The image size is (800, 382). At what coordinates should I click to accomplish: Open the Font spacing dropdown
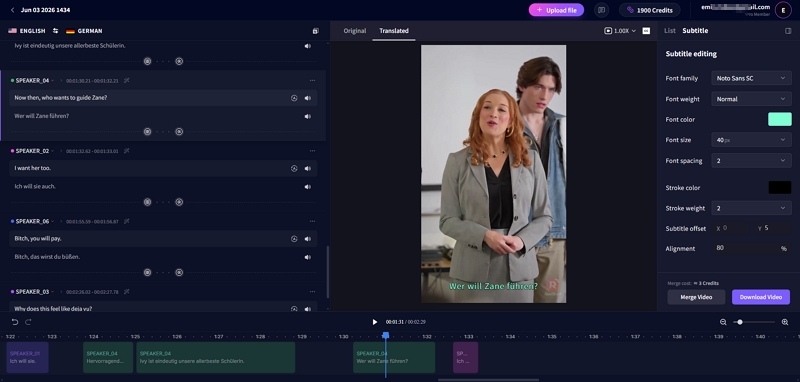tap(751, 161)
